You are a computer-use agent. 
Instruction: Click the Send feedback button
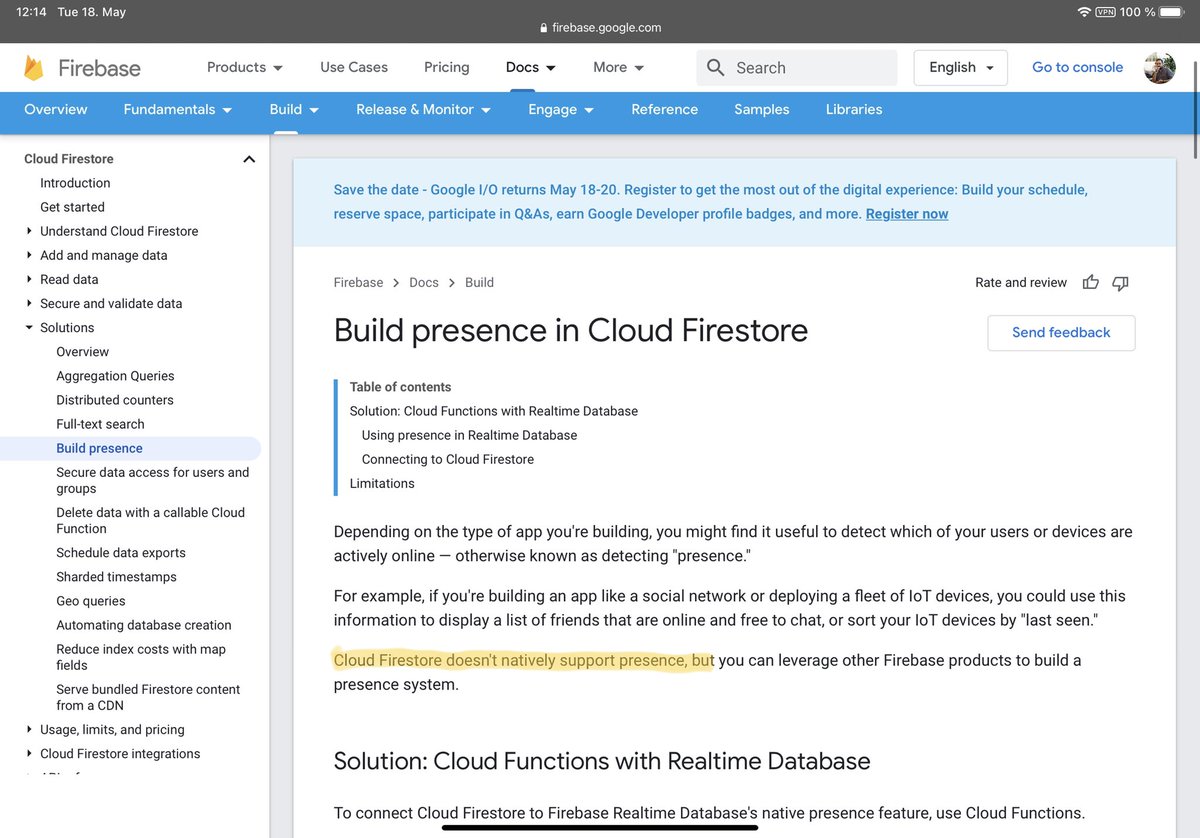(1061, 332)
